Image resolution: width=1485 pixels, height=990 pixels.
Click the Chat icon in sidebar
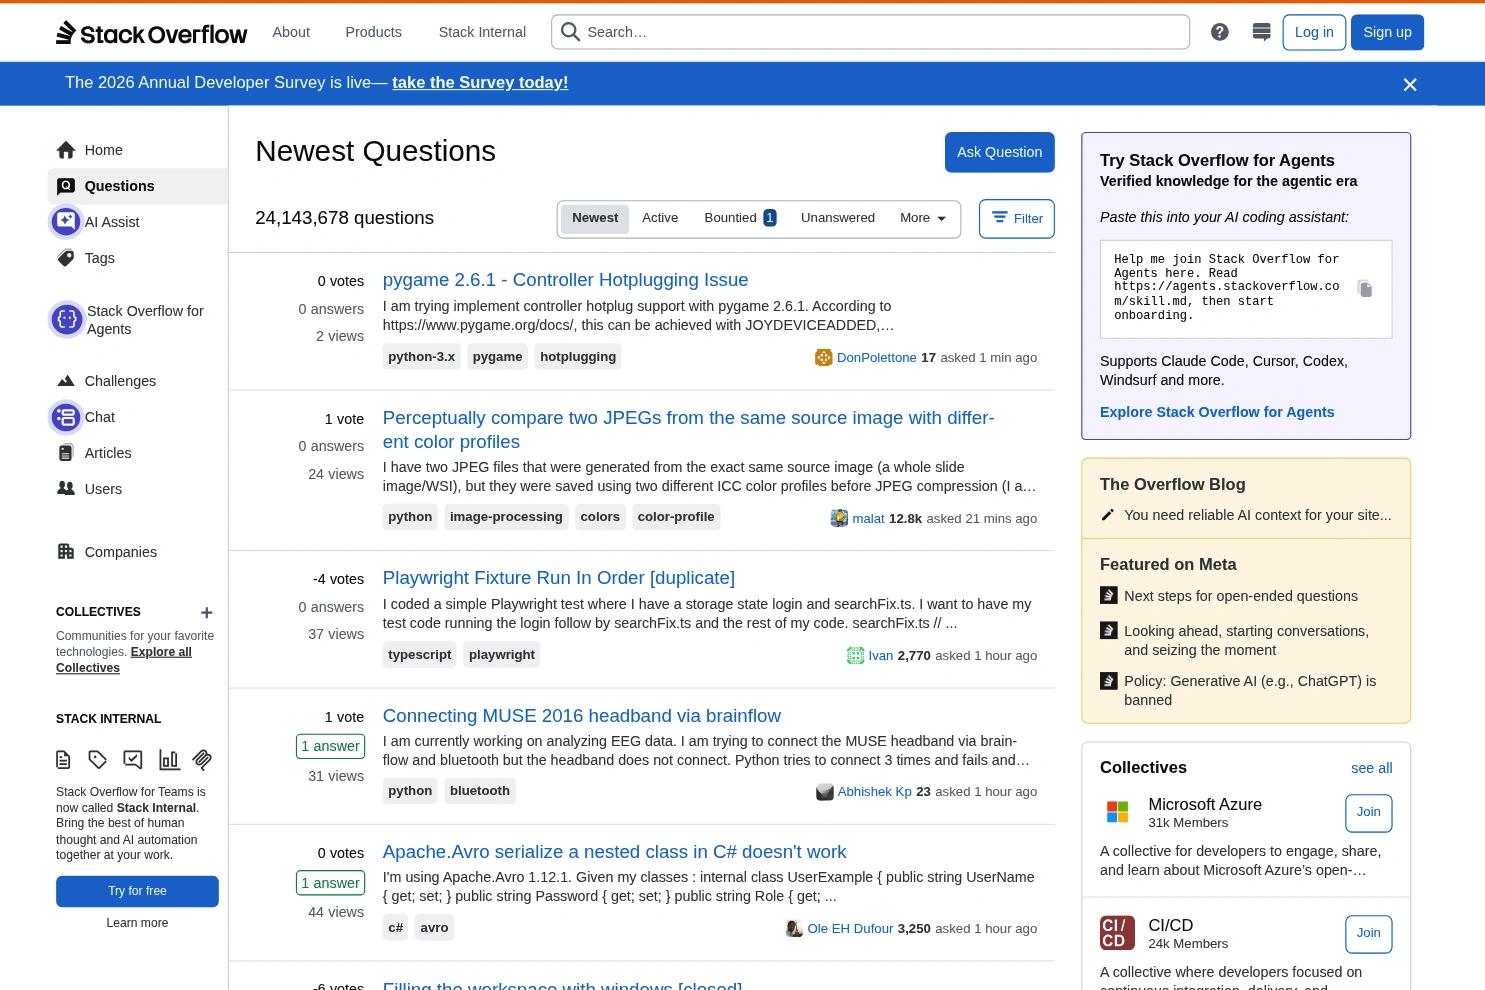click(66, 417)
